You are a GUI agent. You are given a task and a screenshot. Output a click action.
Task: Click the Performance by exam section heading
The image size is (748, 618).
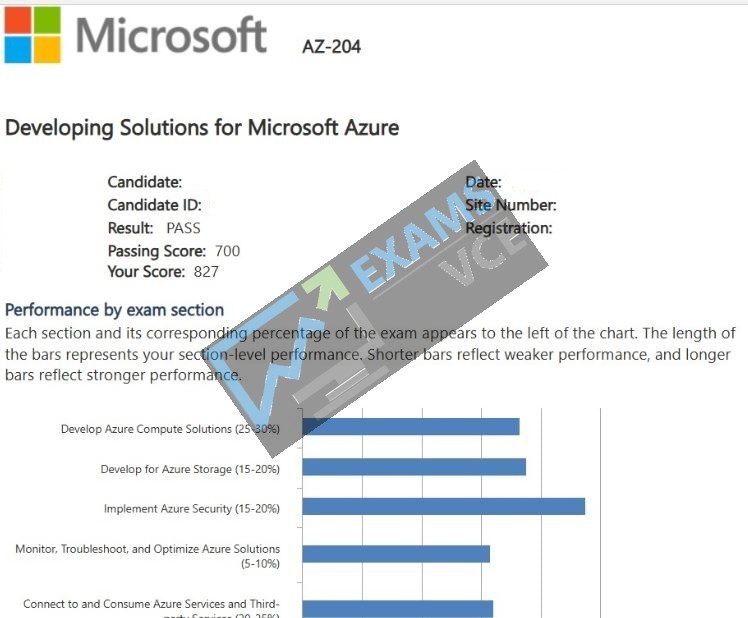coord(114,310)
